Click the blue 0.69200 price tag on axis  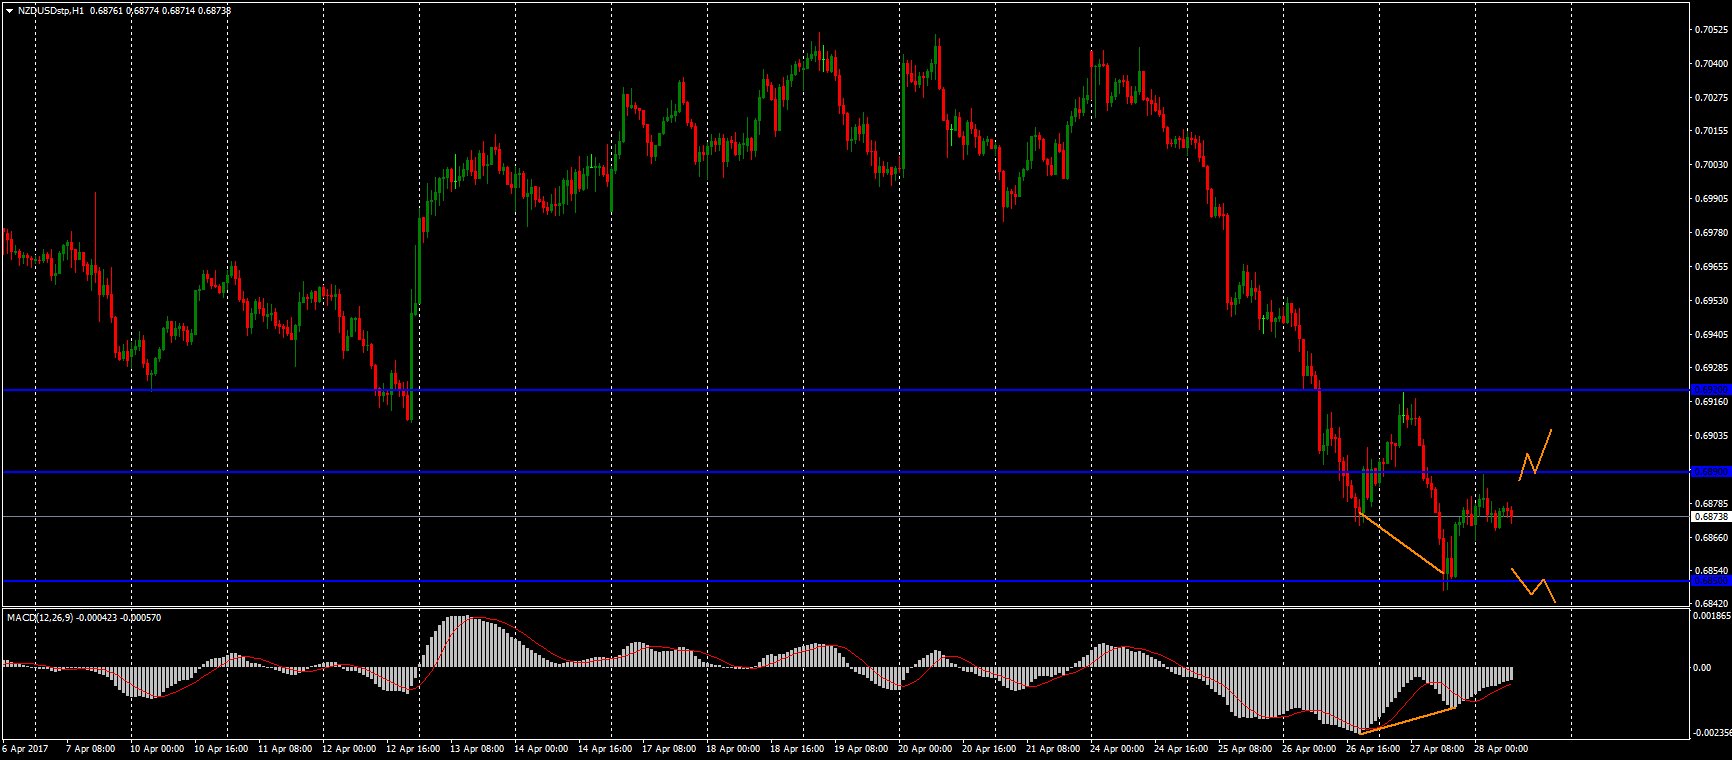1709,390
